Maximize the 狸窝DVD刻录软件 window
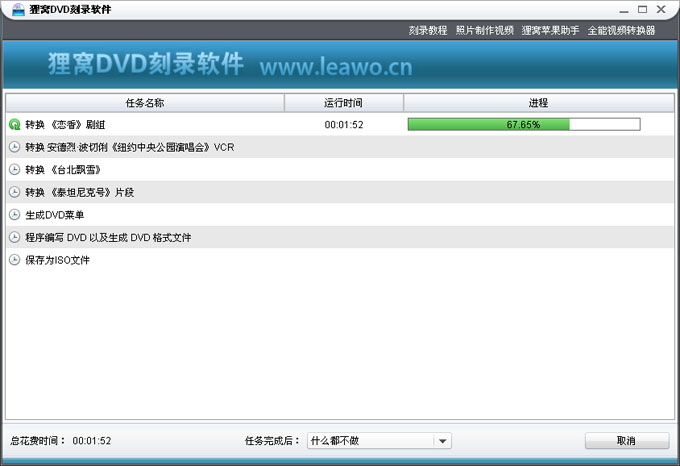This screenshot has width=680, height=466. pos(643,9)
